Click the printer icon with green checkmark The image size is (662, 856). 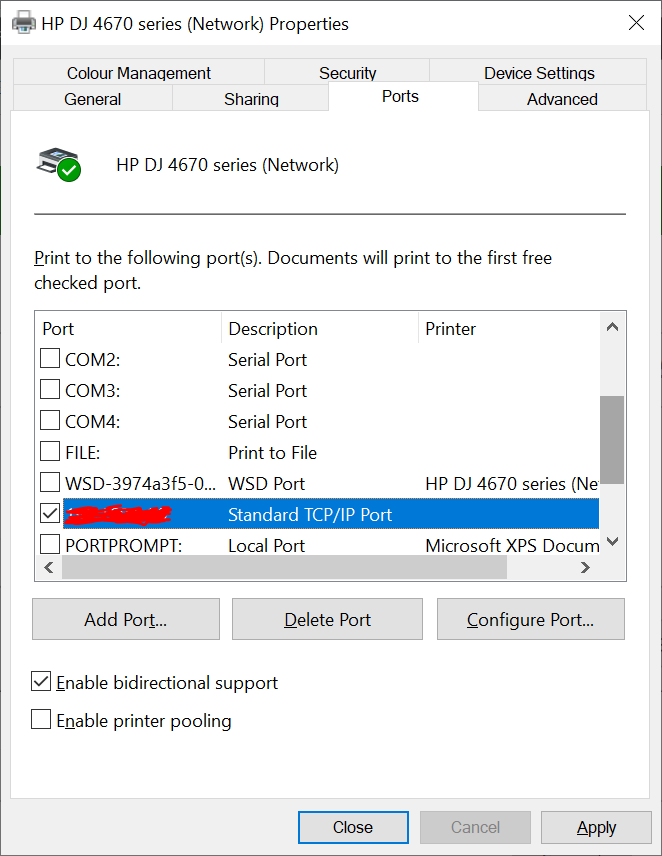[58, 164]
